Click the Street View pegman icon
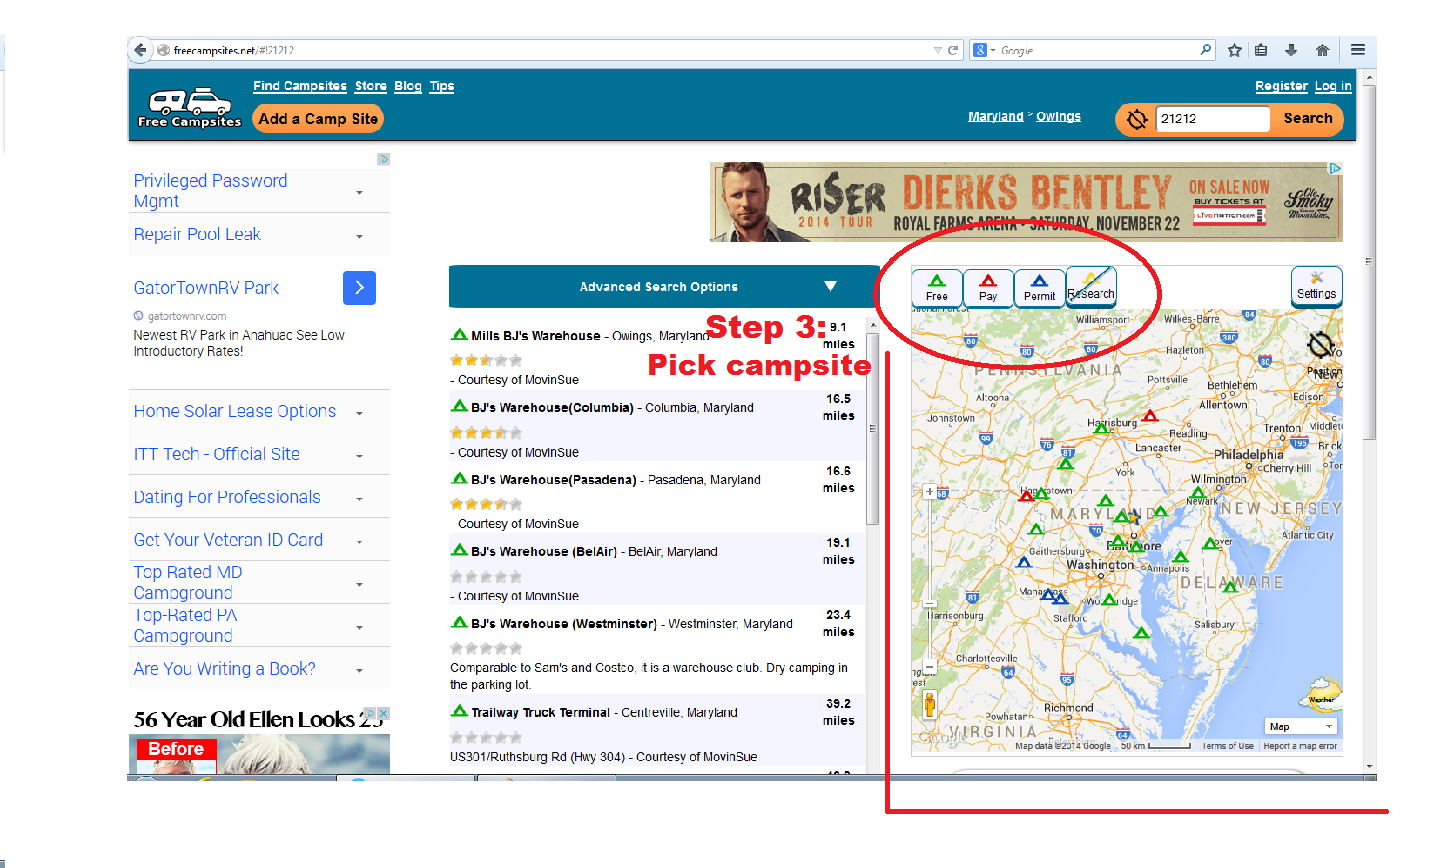Viewport: 1452px width, 868px height. (929, 704)
